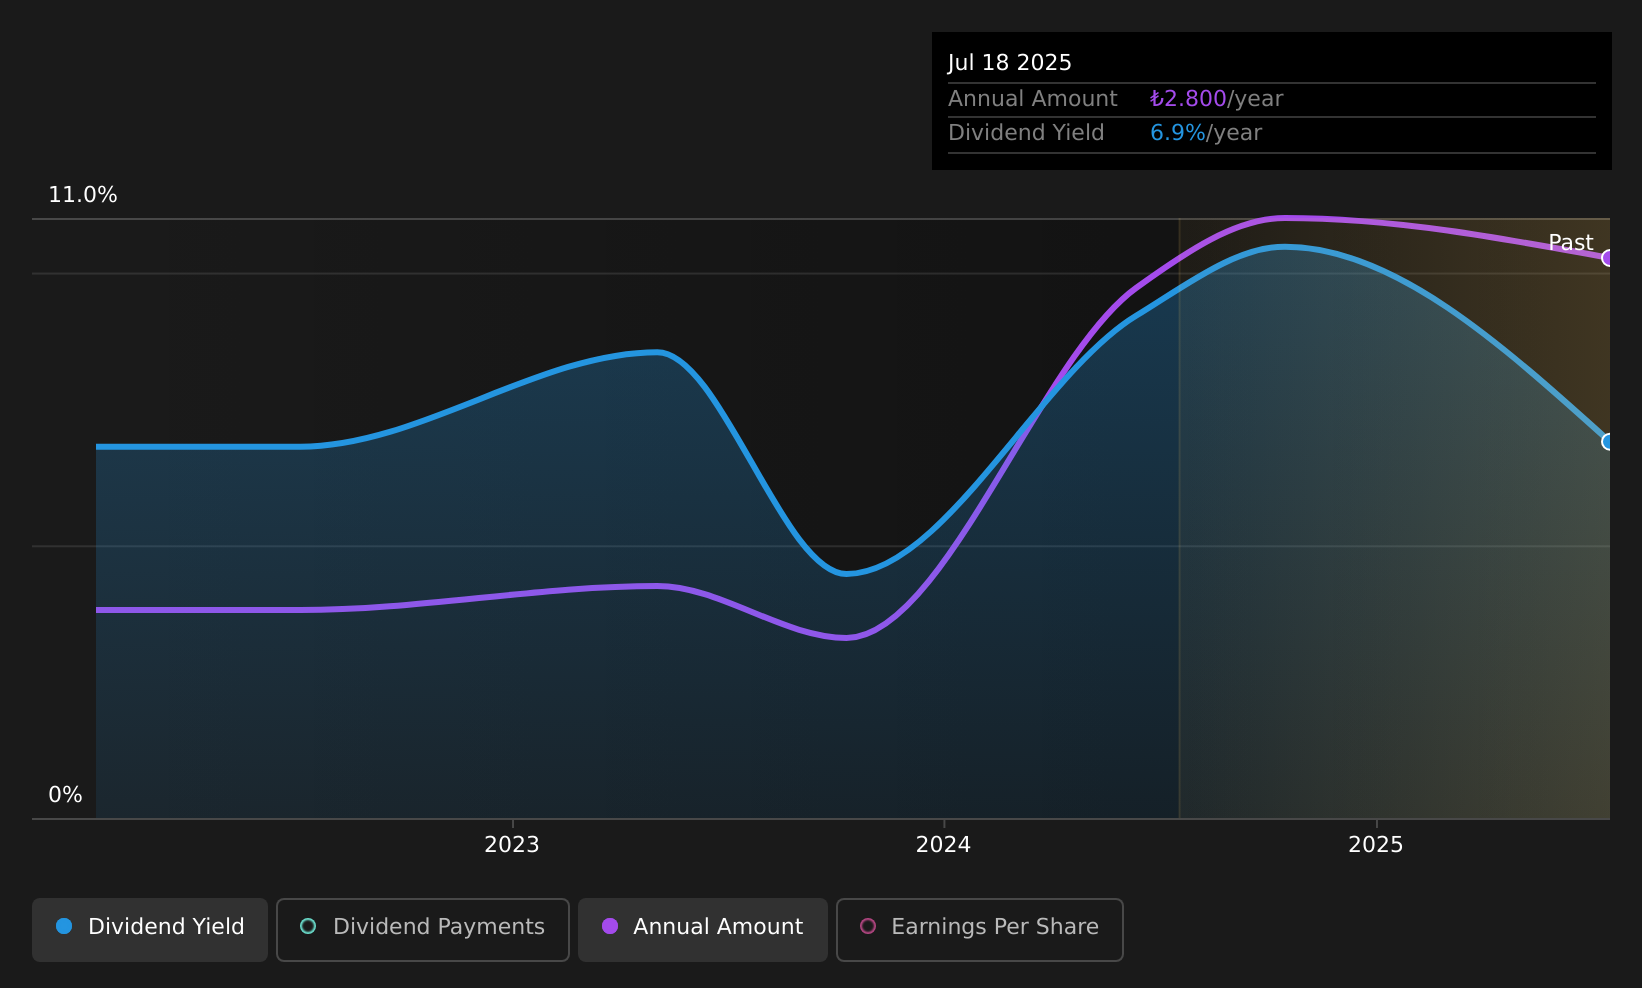The image size is (1642, 988).
Task: Click the 2024 x-axis label
Action: 944,845
